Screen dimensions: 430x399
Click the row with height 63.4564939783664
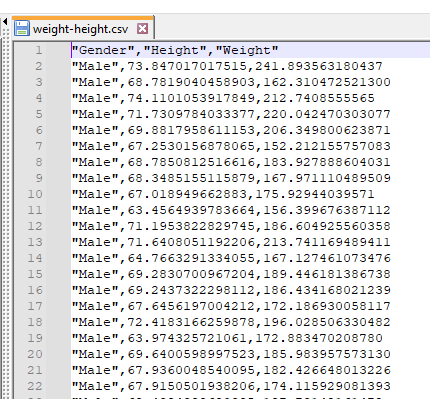(x=231, y=210)
